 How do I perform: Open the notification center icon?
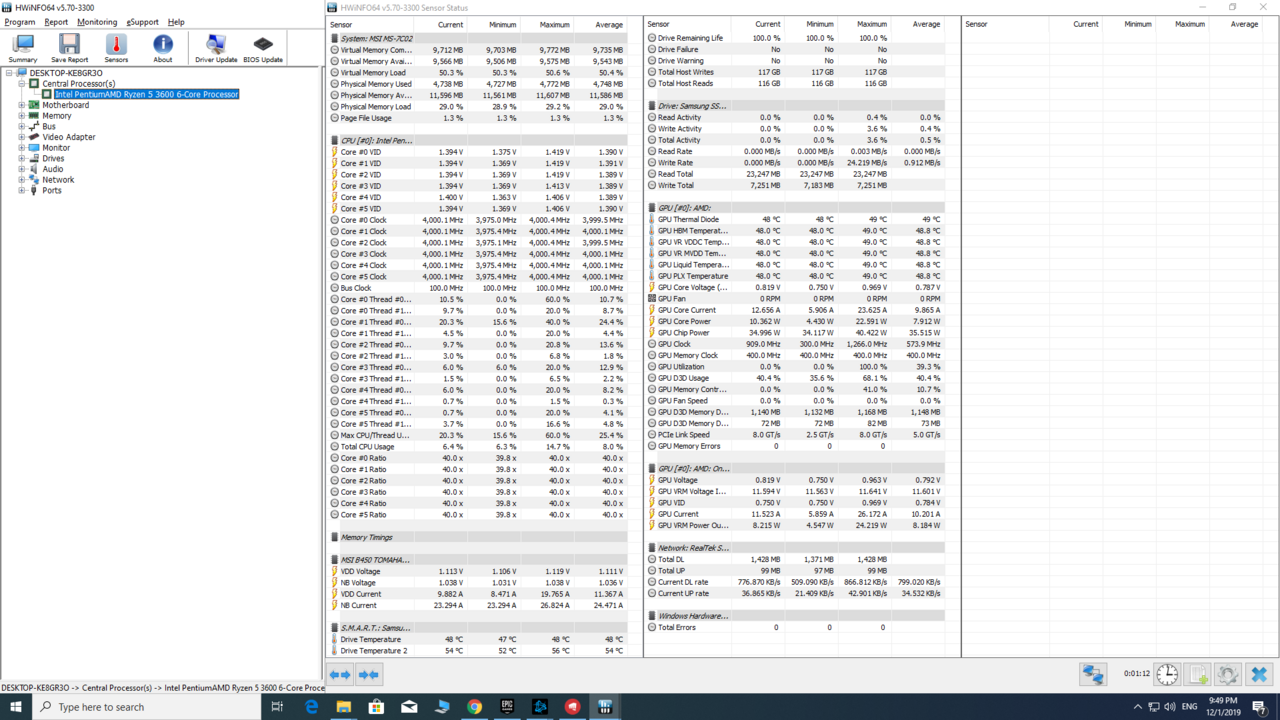1259,707
